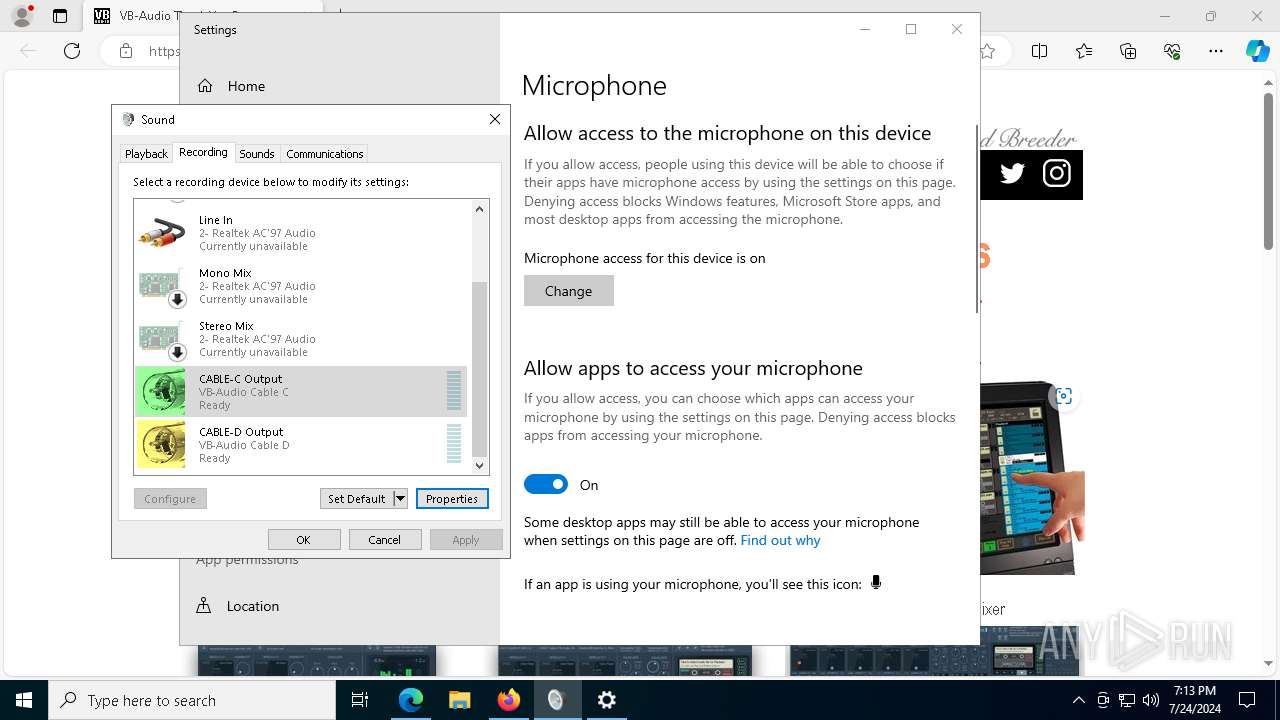This screenshot has width=1280, height=720.
Task: Open the Instagram link on the webpage
Action: tap(1057, 174)
